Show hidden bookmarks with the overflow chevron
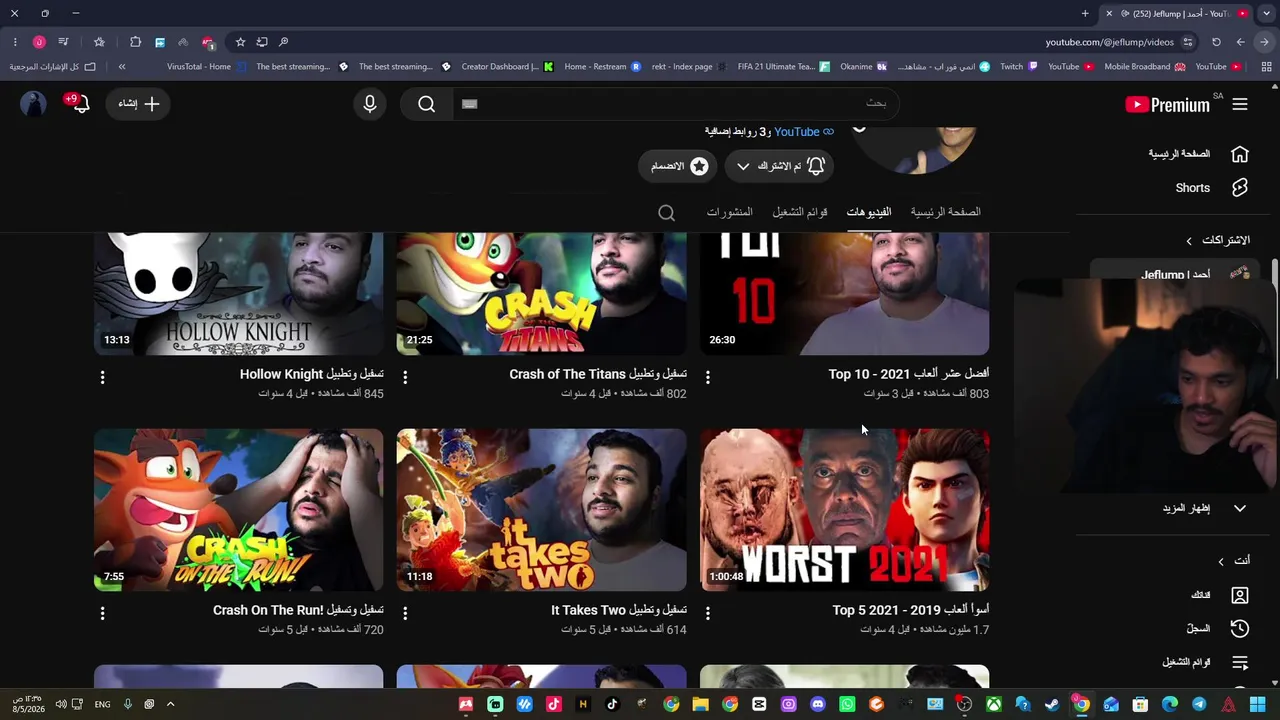 pos(122,67)
